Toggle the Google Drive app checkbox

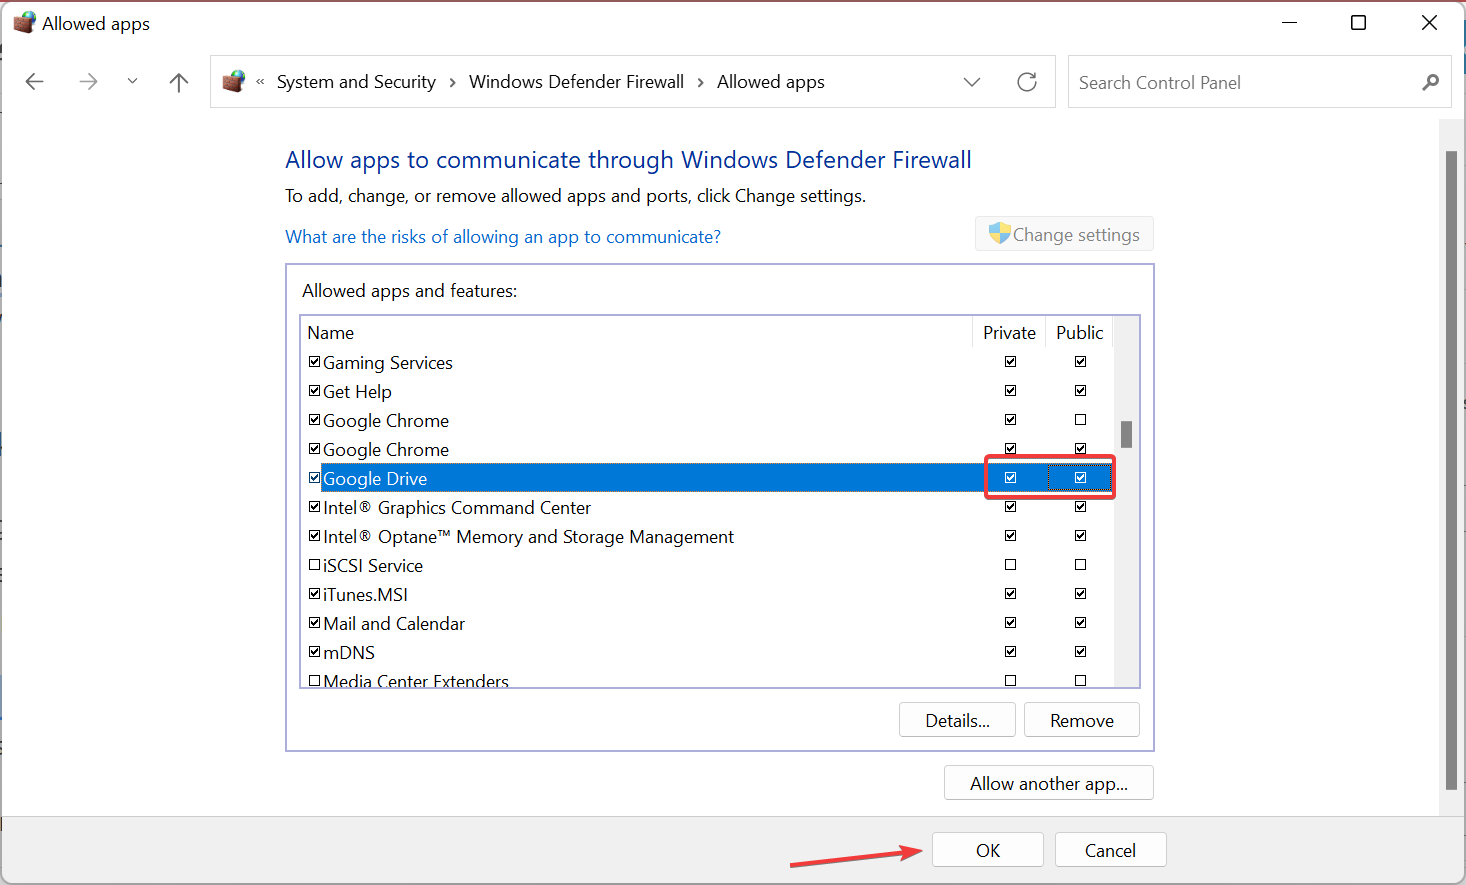pos(314,478)
